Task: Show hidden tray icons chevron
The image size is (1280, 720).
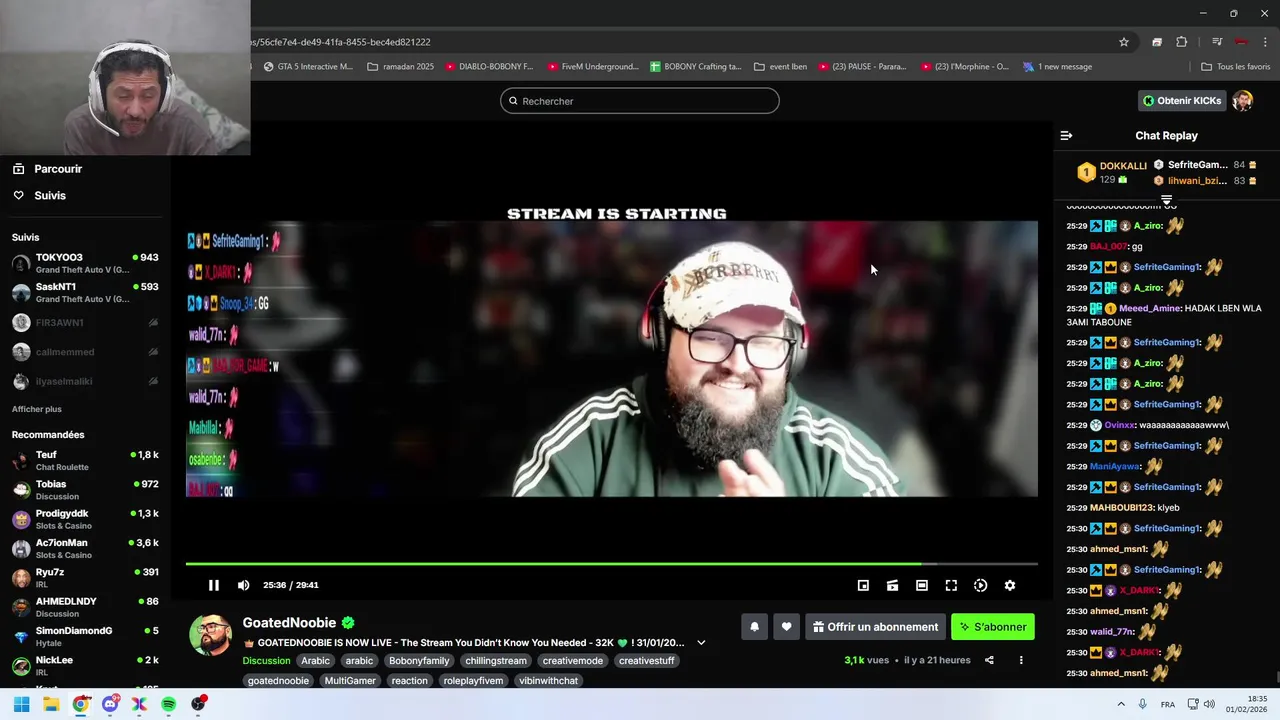Action: coord(1120,705)
